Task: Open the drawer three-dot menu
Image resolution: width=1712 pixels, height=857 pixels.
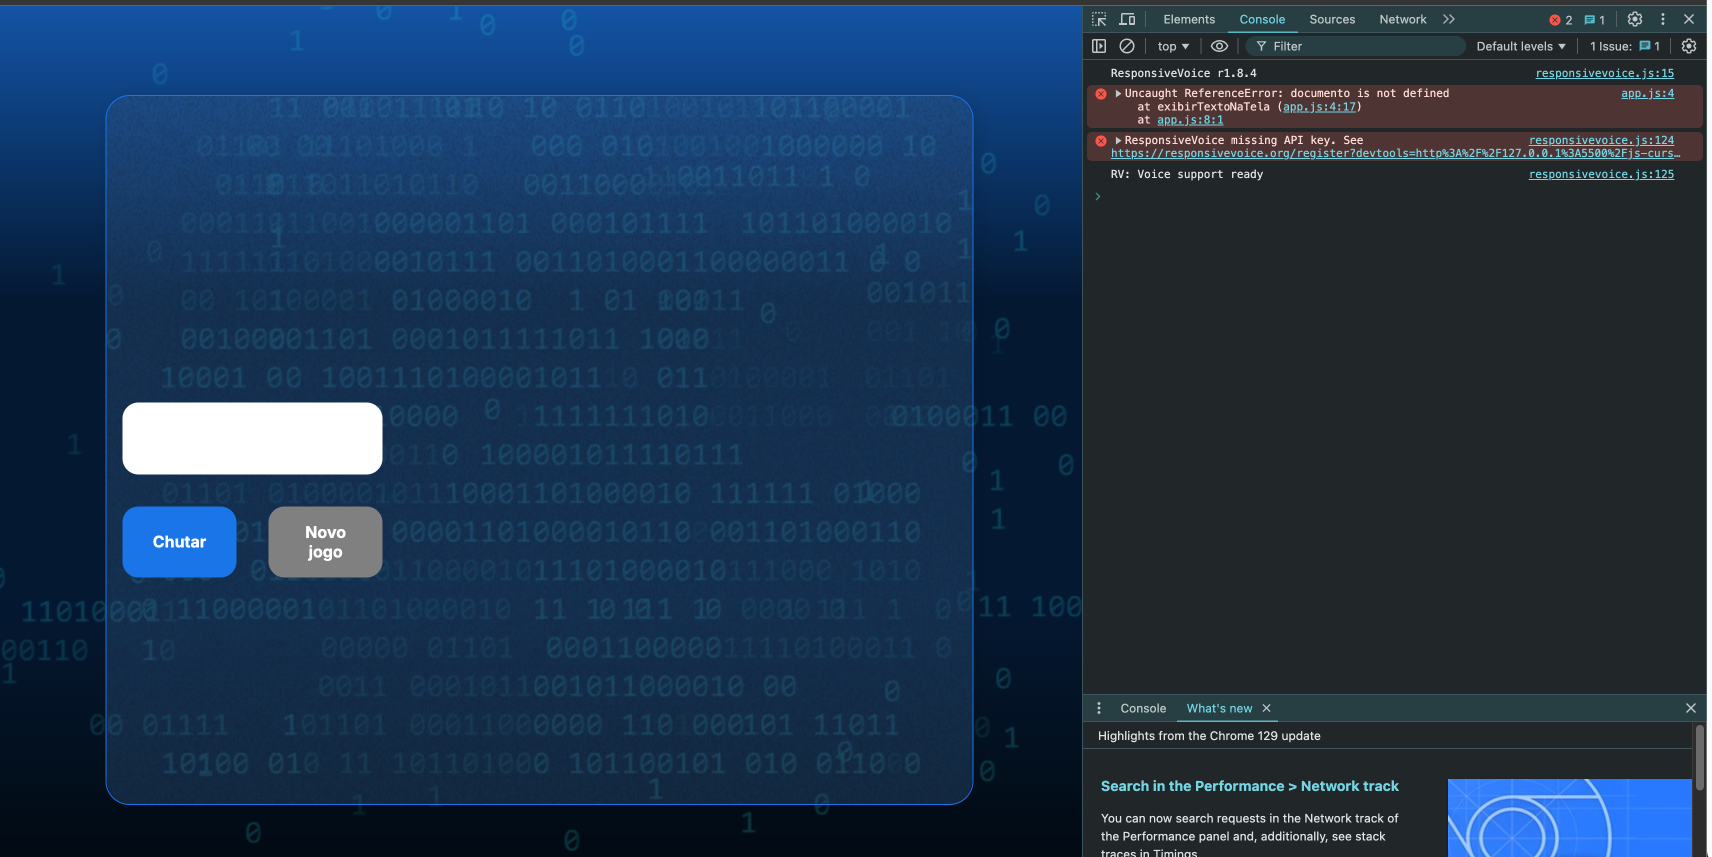Action: pos(1099,708)
